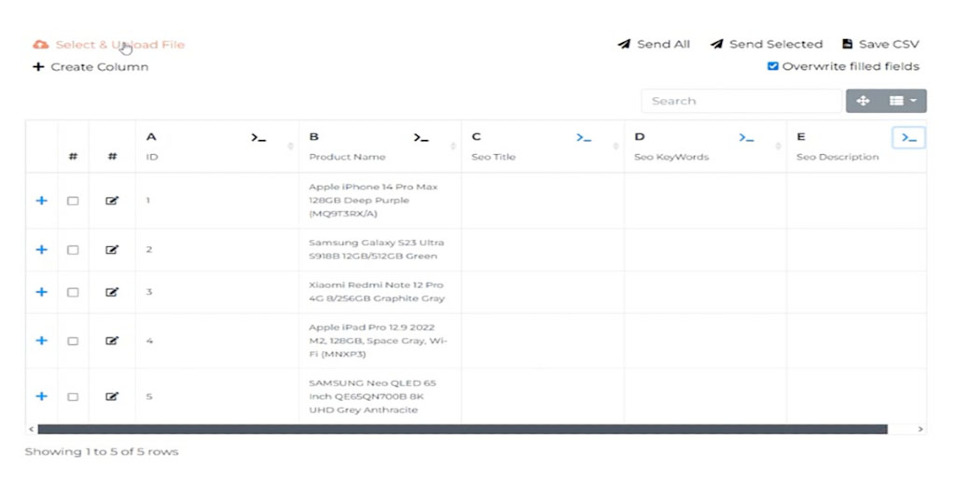
Task: Click the horizontal scrollbar thumb below table
Action: [462, 429]
